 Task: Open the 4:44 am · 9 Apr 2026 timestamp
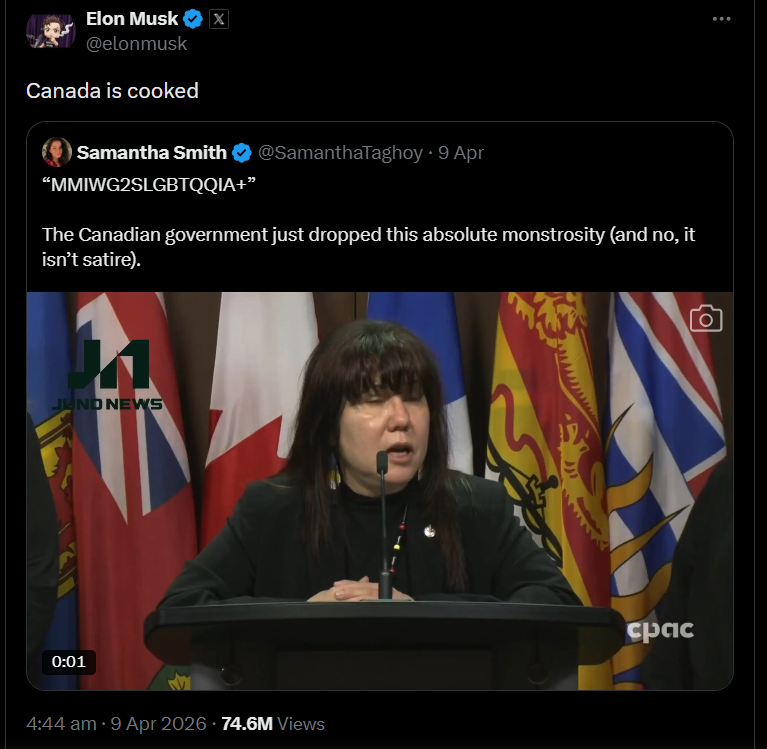[x=116, y=724]
